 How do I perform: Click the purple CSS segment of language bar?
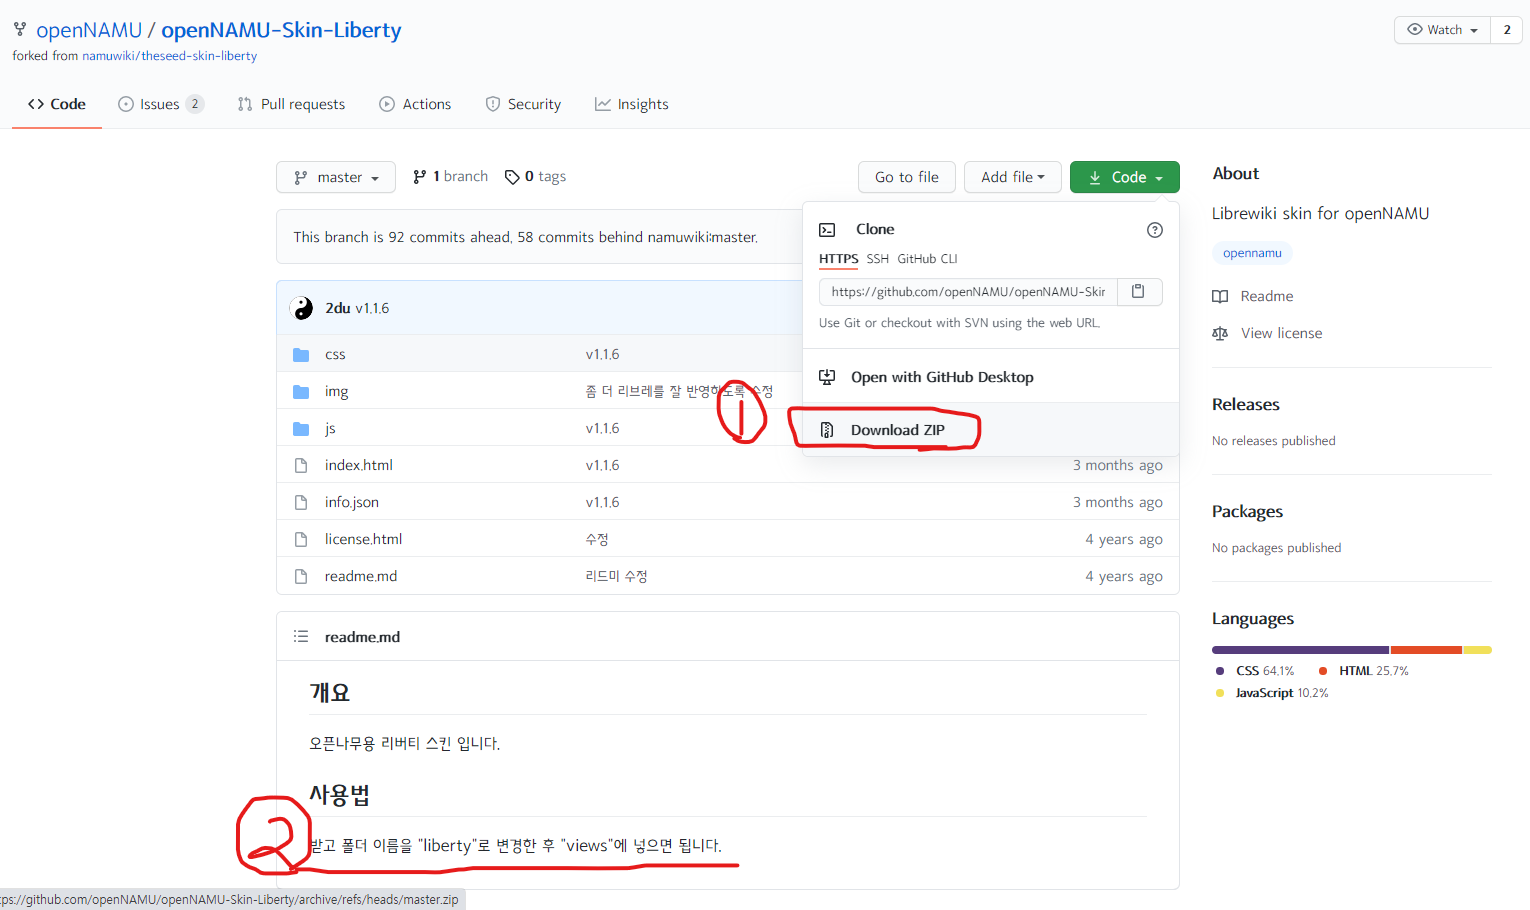point(1300,650)
